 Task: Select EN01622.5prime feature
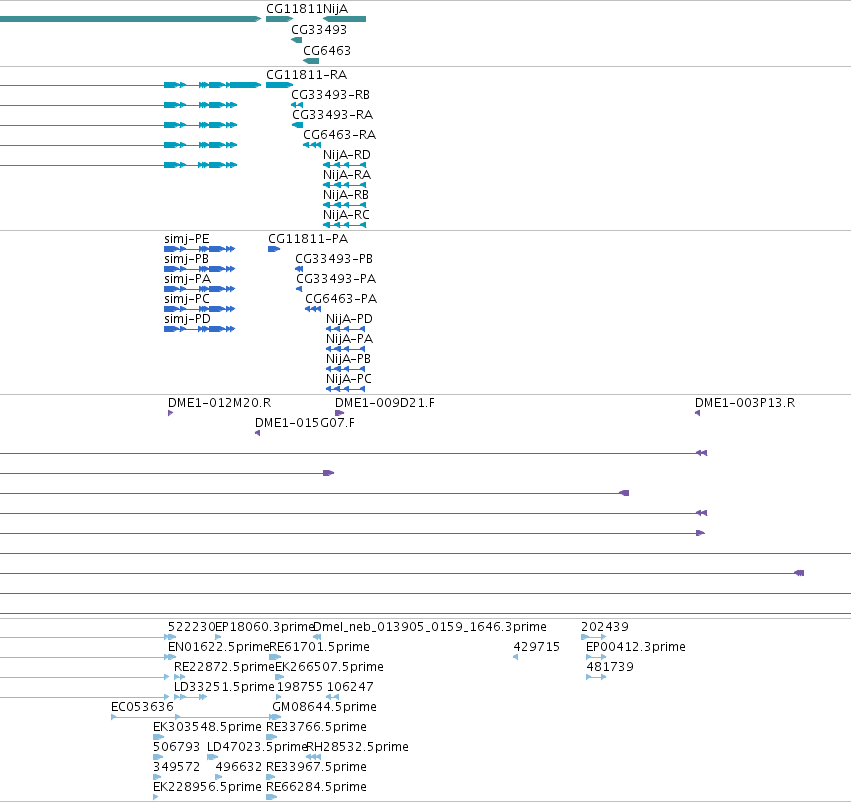click(x=218, y=647)
